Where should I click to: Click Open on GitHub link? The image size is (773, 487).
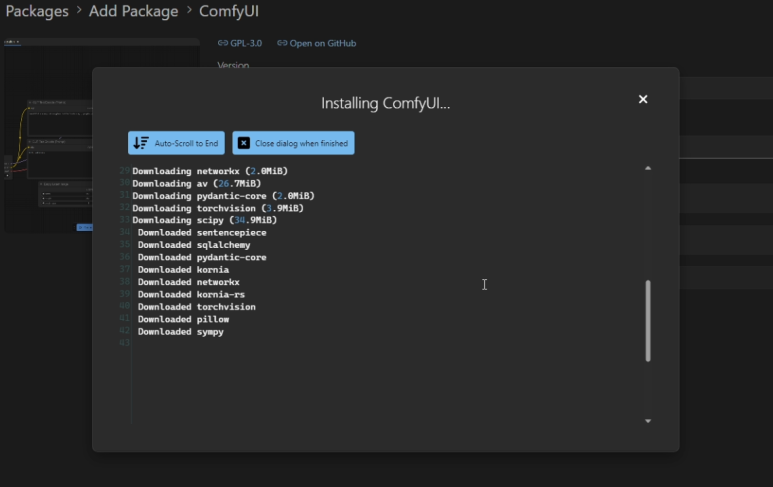[316, 43]
